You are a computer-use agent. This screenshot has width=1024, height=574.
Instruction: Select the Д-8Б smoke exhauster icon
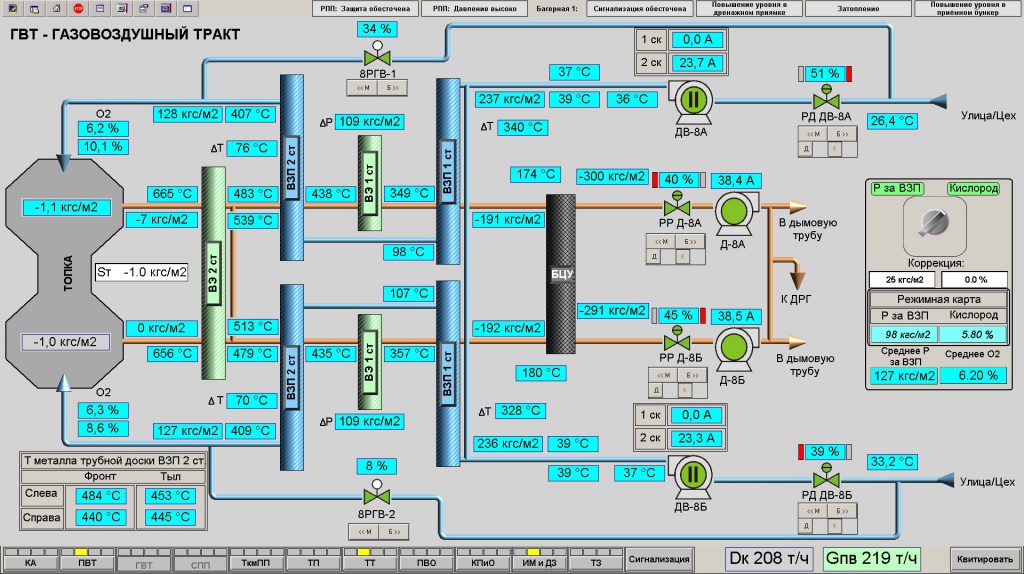(x=733, y=349)
